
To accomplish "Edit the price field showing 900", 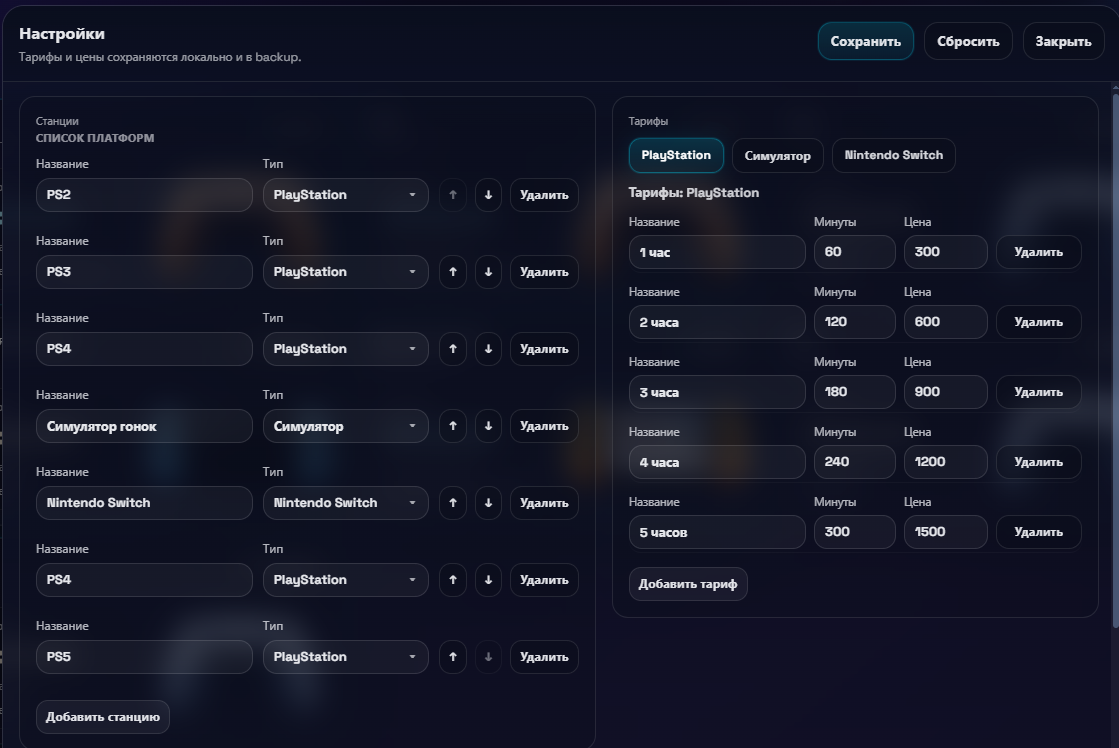I will click(946, 392).
